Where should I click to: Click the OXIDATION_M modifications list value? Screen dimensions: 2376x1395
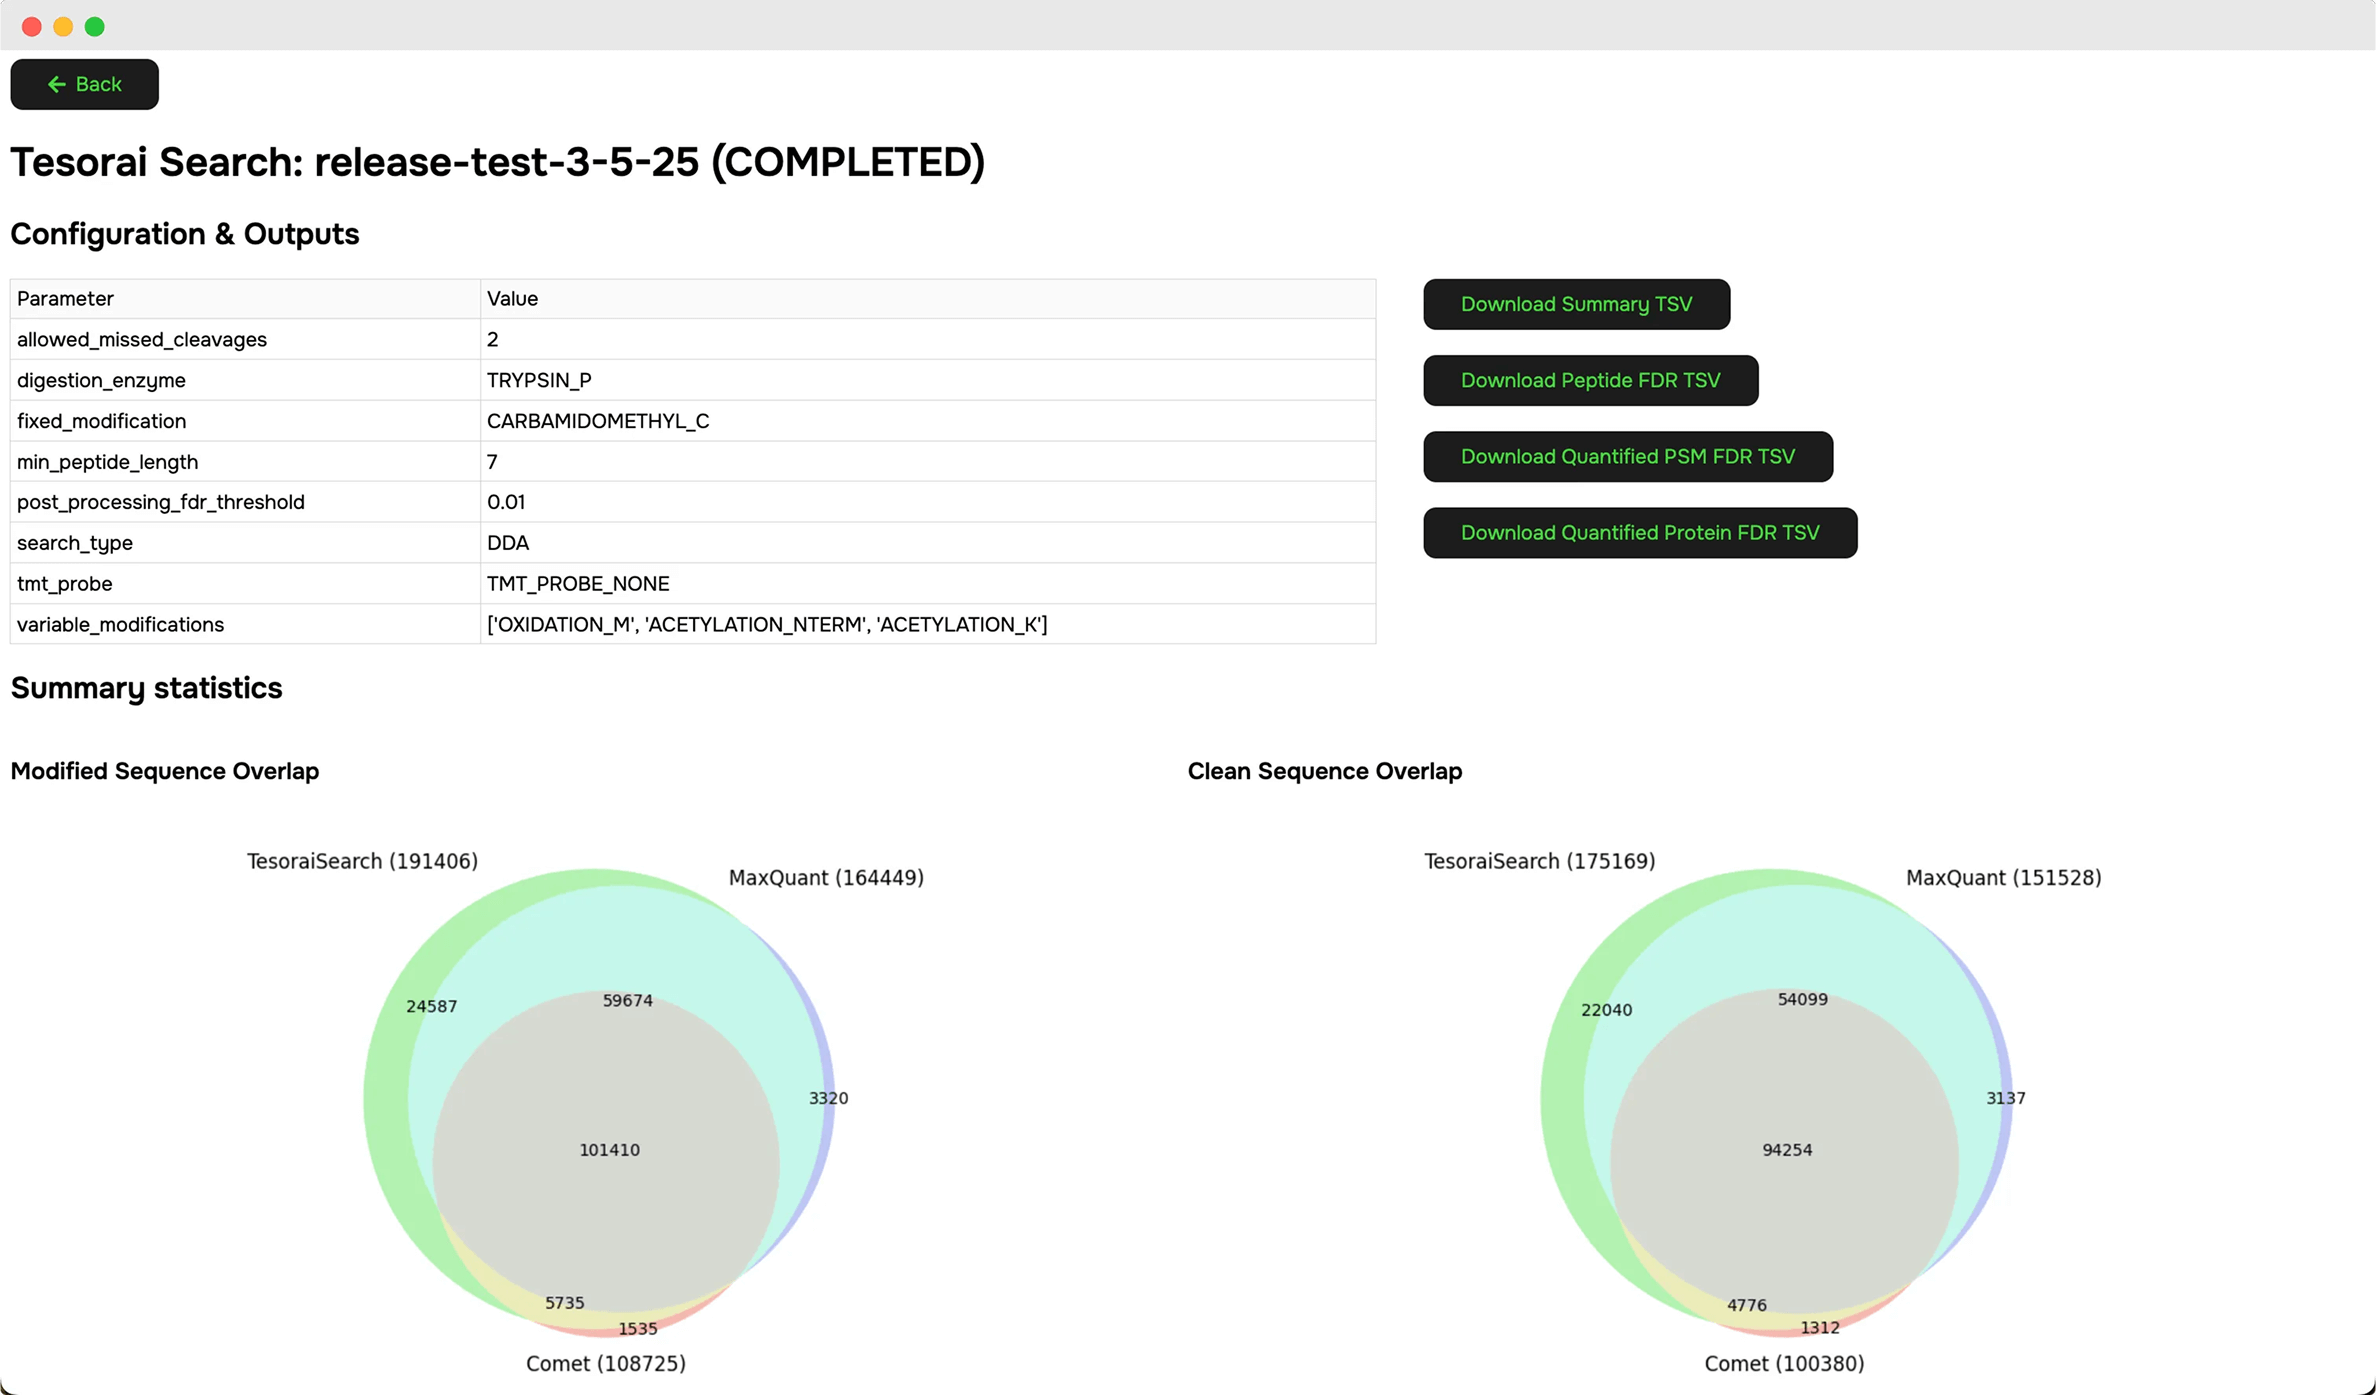pyautogui.click(x=928, y=624)
